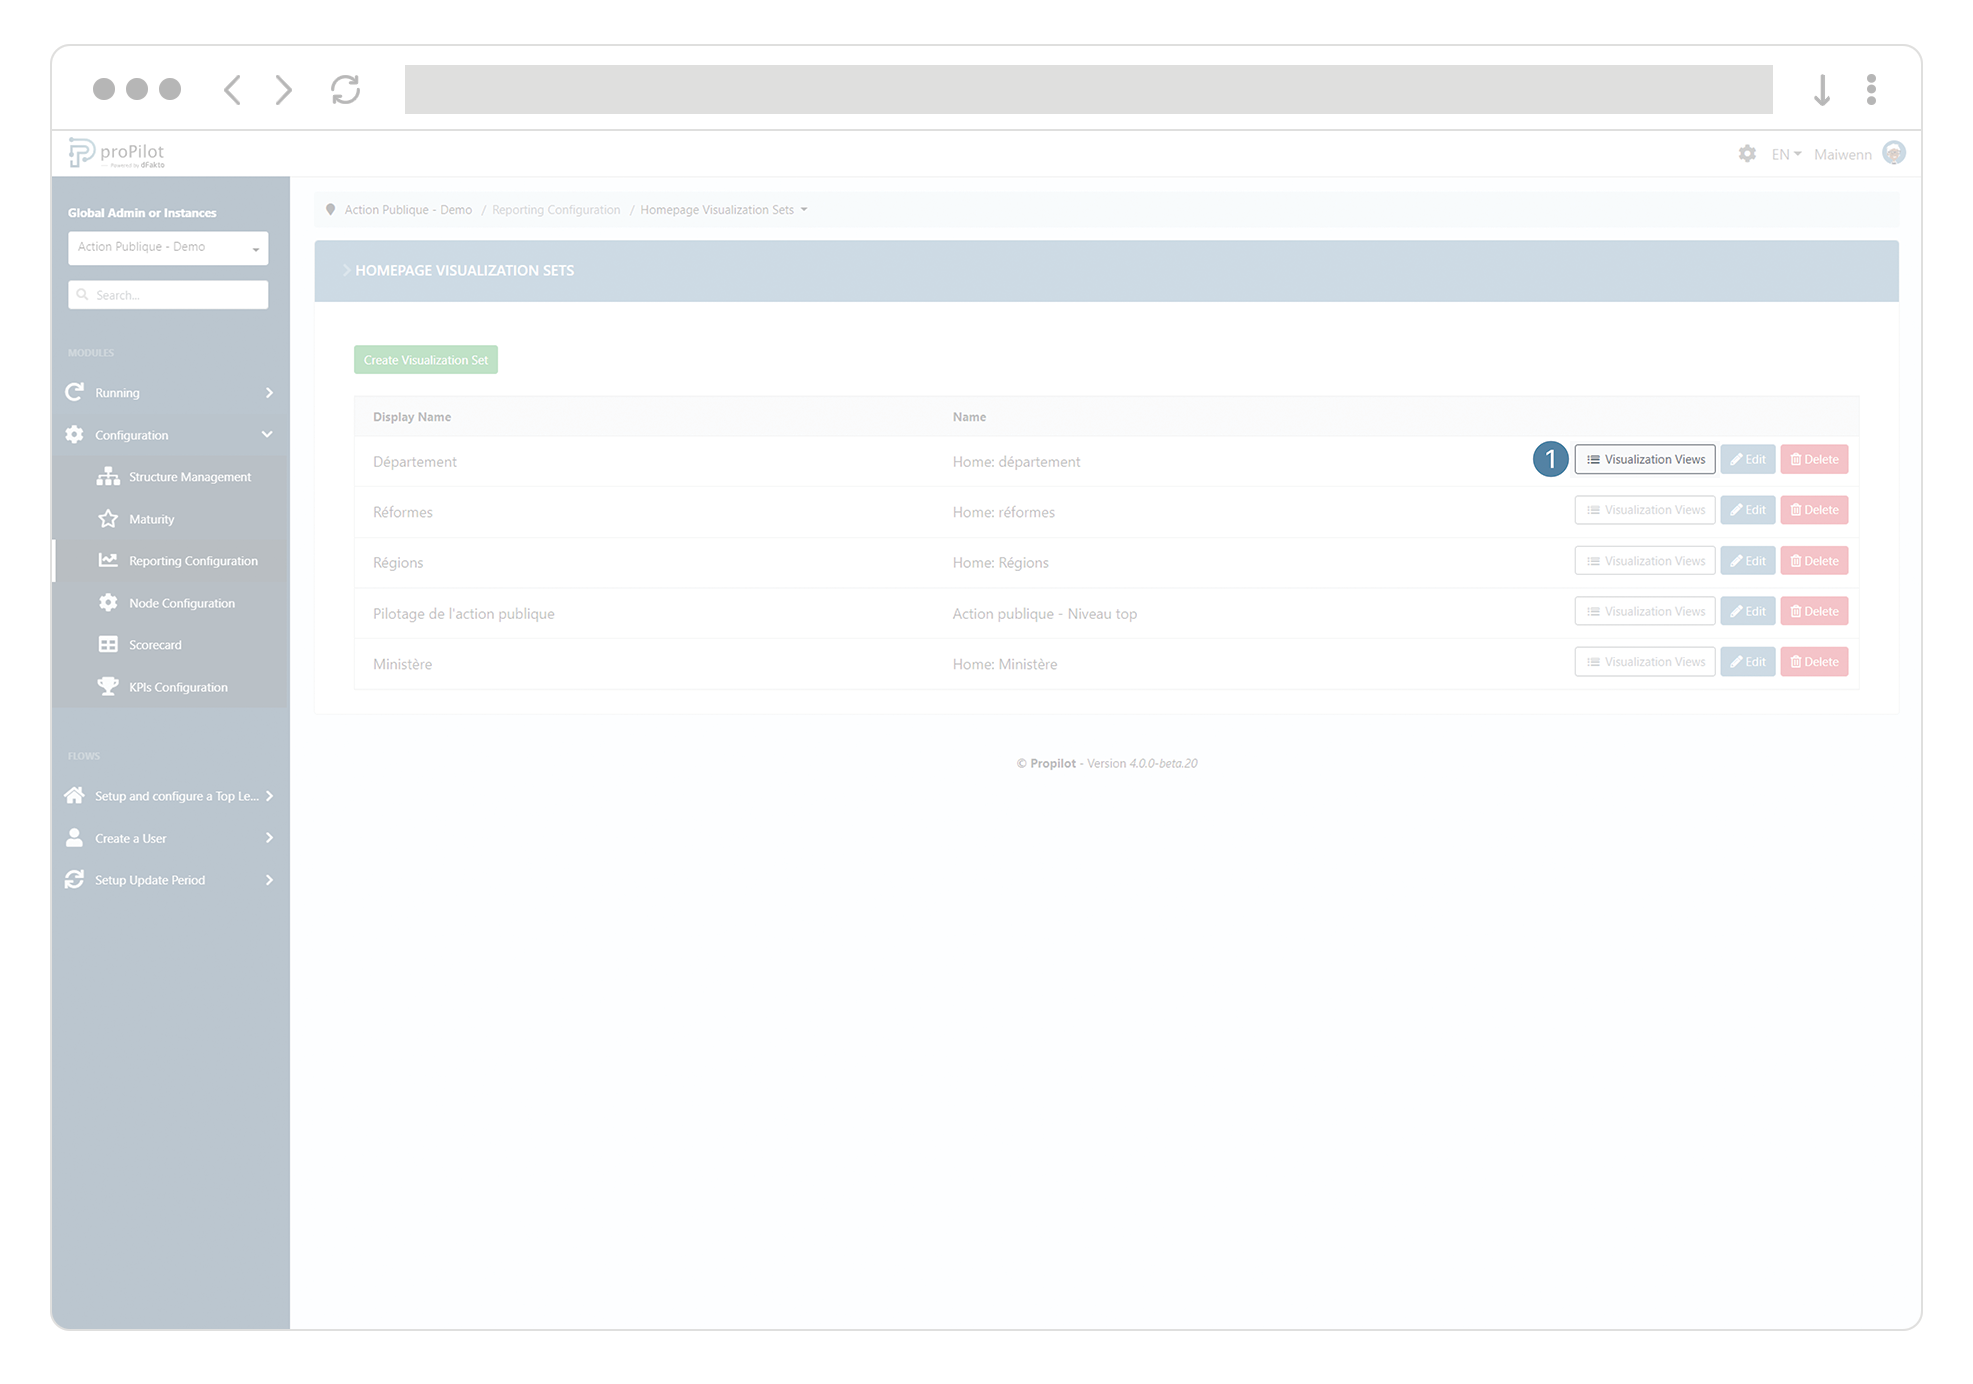The width and height of the screenshot is (1973, 1384).
Task: Open the Running module
Action: point(117,392)
